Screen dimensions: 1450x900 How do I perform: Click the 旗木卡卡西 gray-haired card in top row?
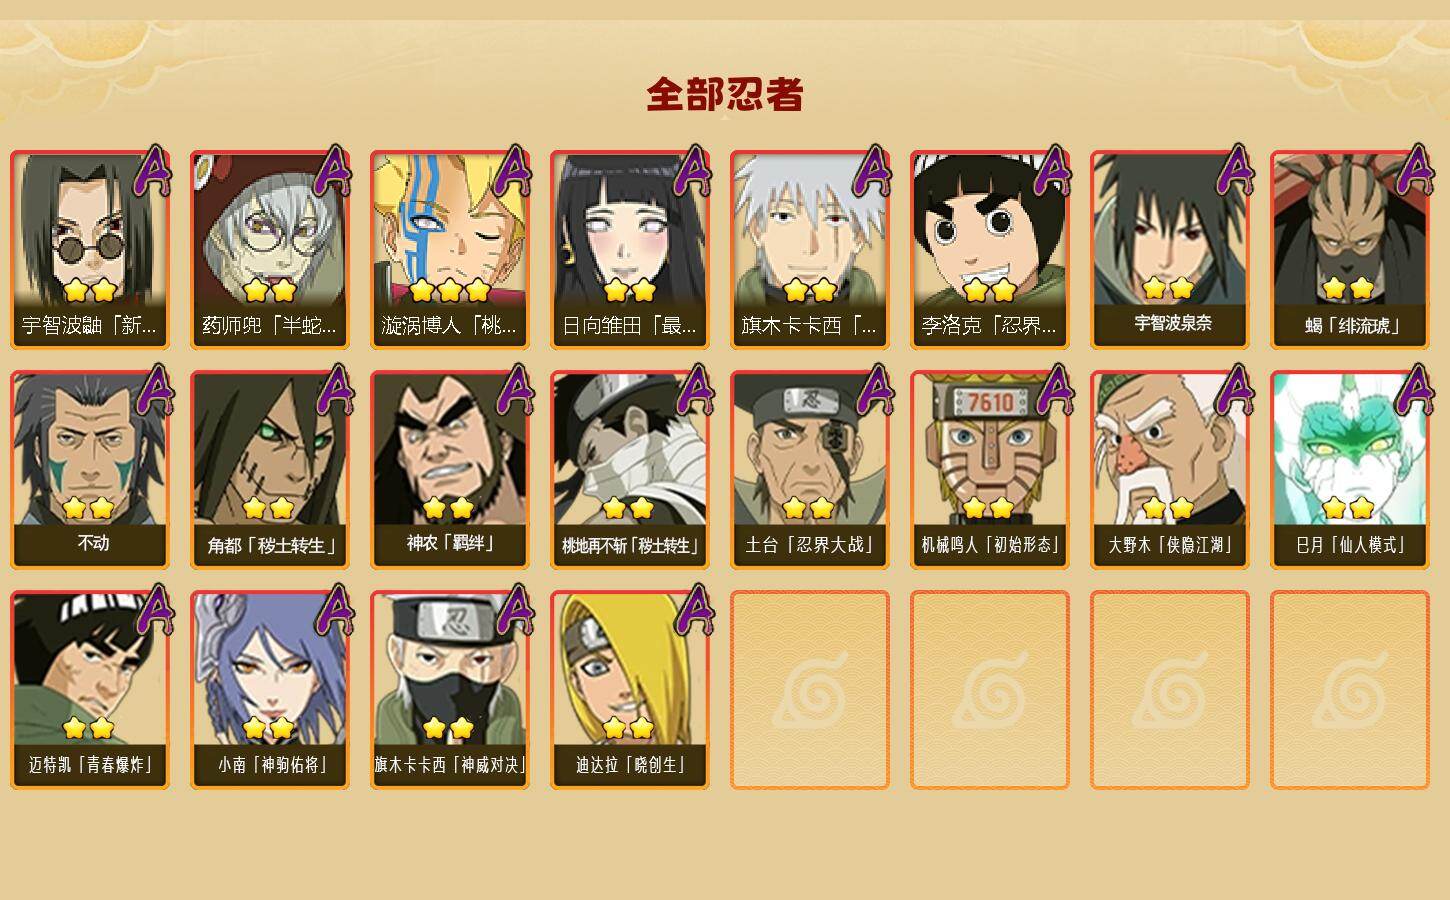pyautogui.click(x=810, y=249)
